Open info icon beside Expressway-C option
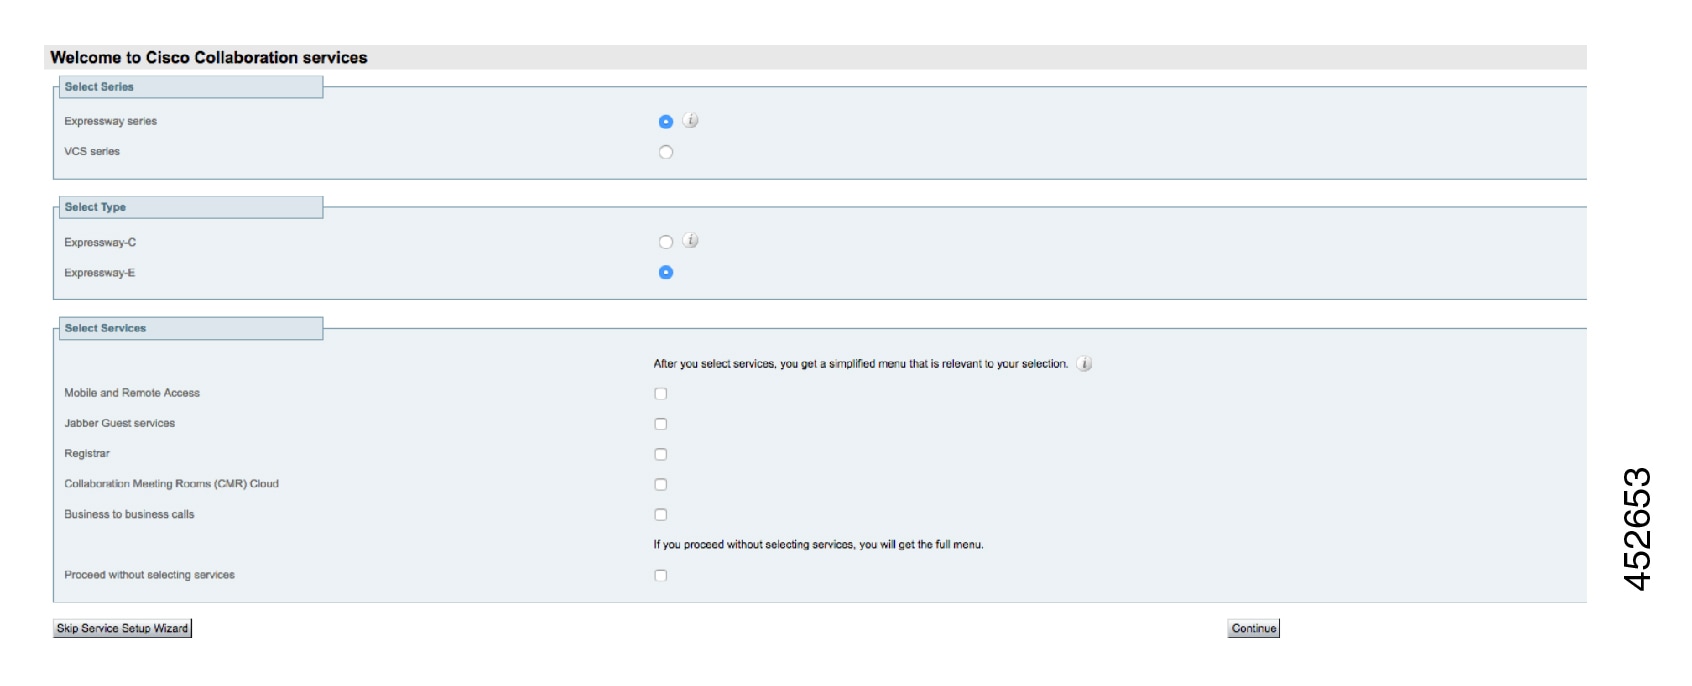 690,240
